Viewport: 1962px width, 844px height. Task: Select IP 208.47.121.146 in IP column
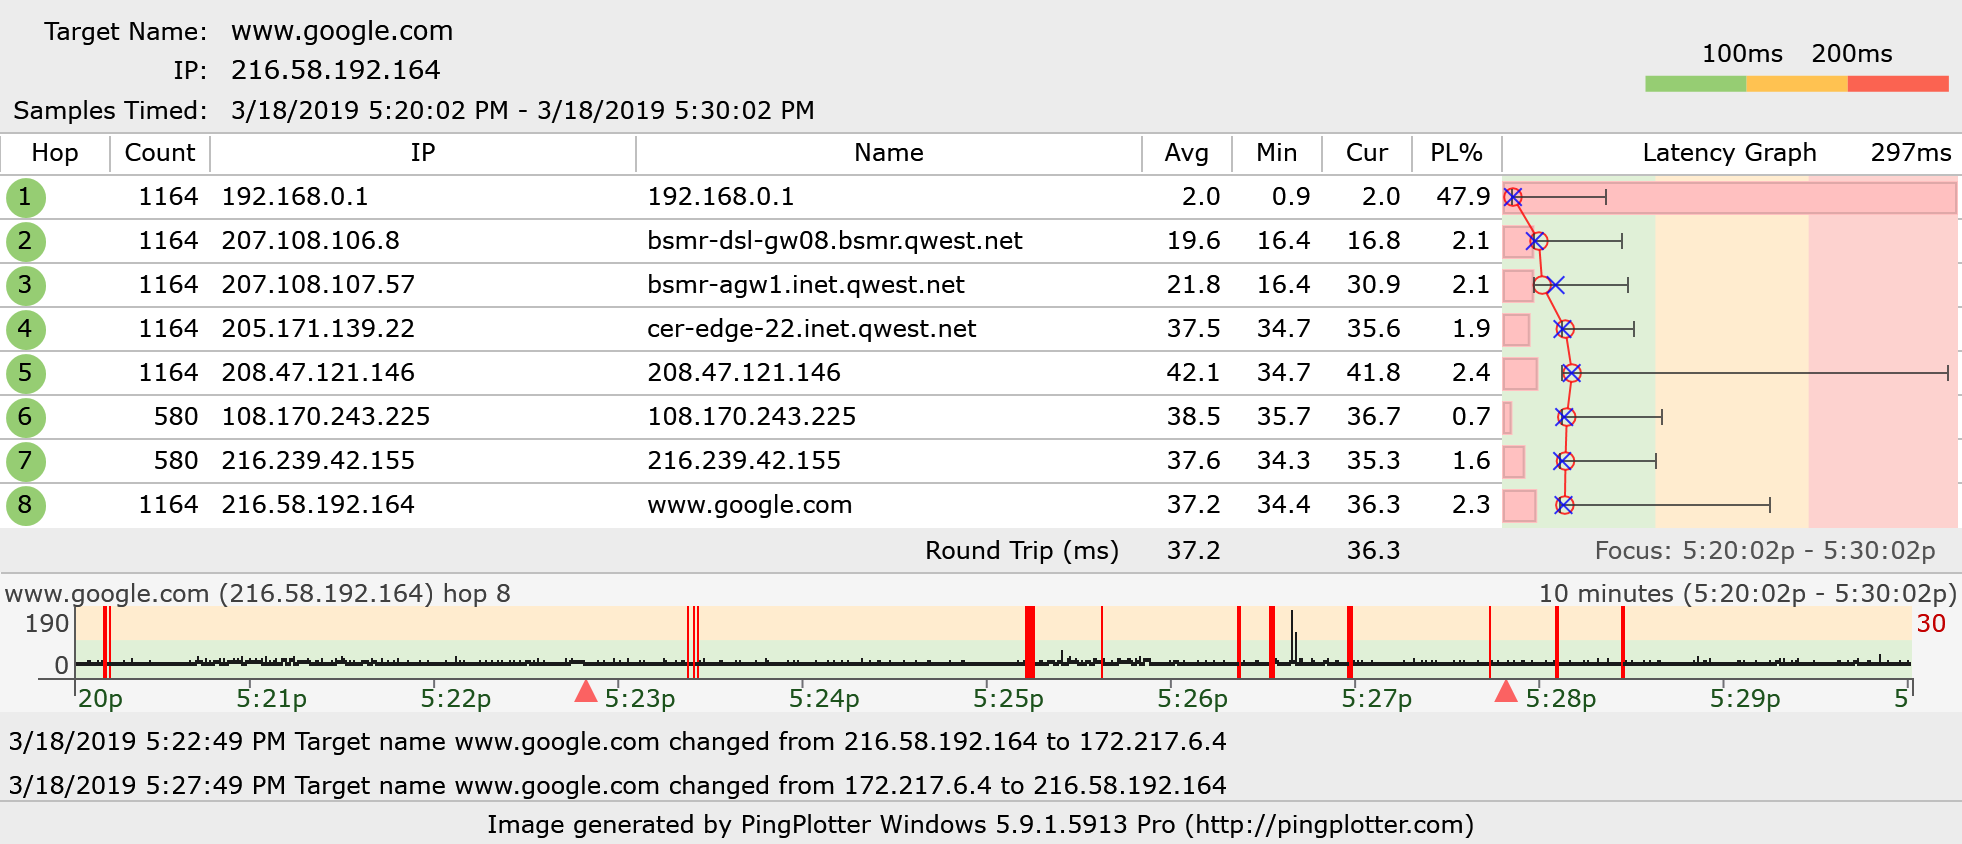pos(318,373)
